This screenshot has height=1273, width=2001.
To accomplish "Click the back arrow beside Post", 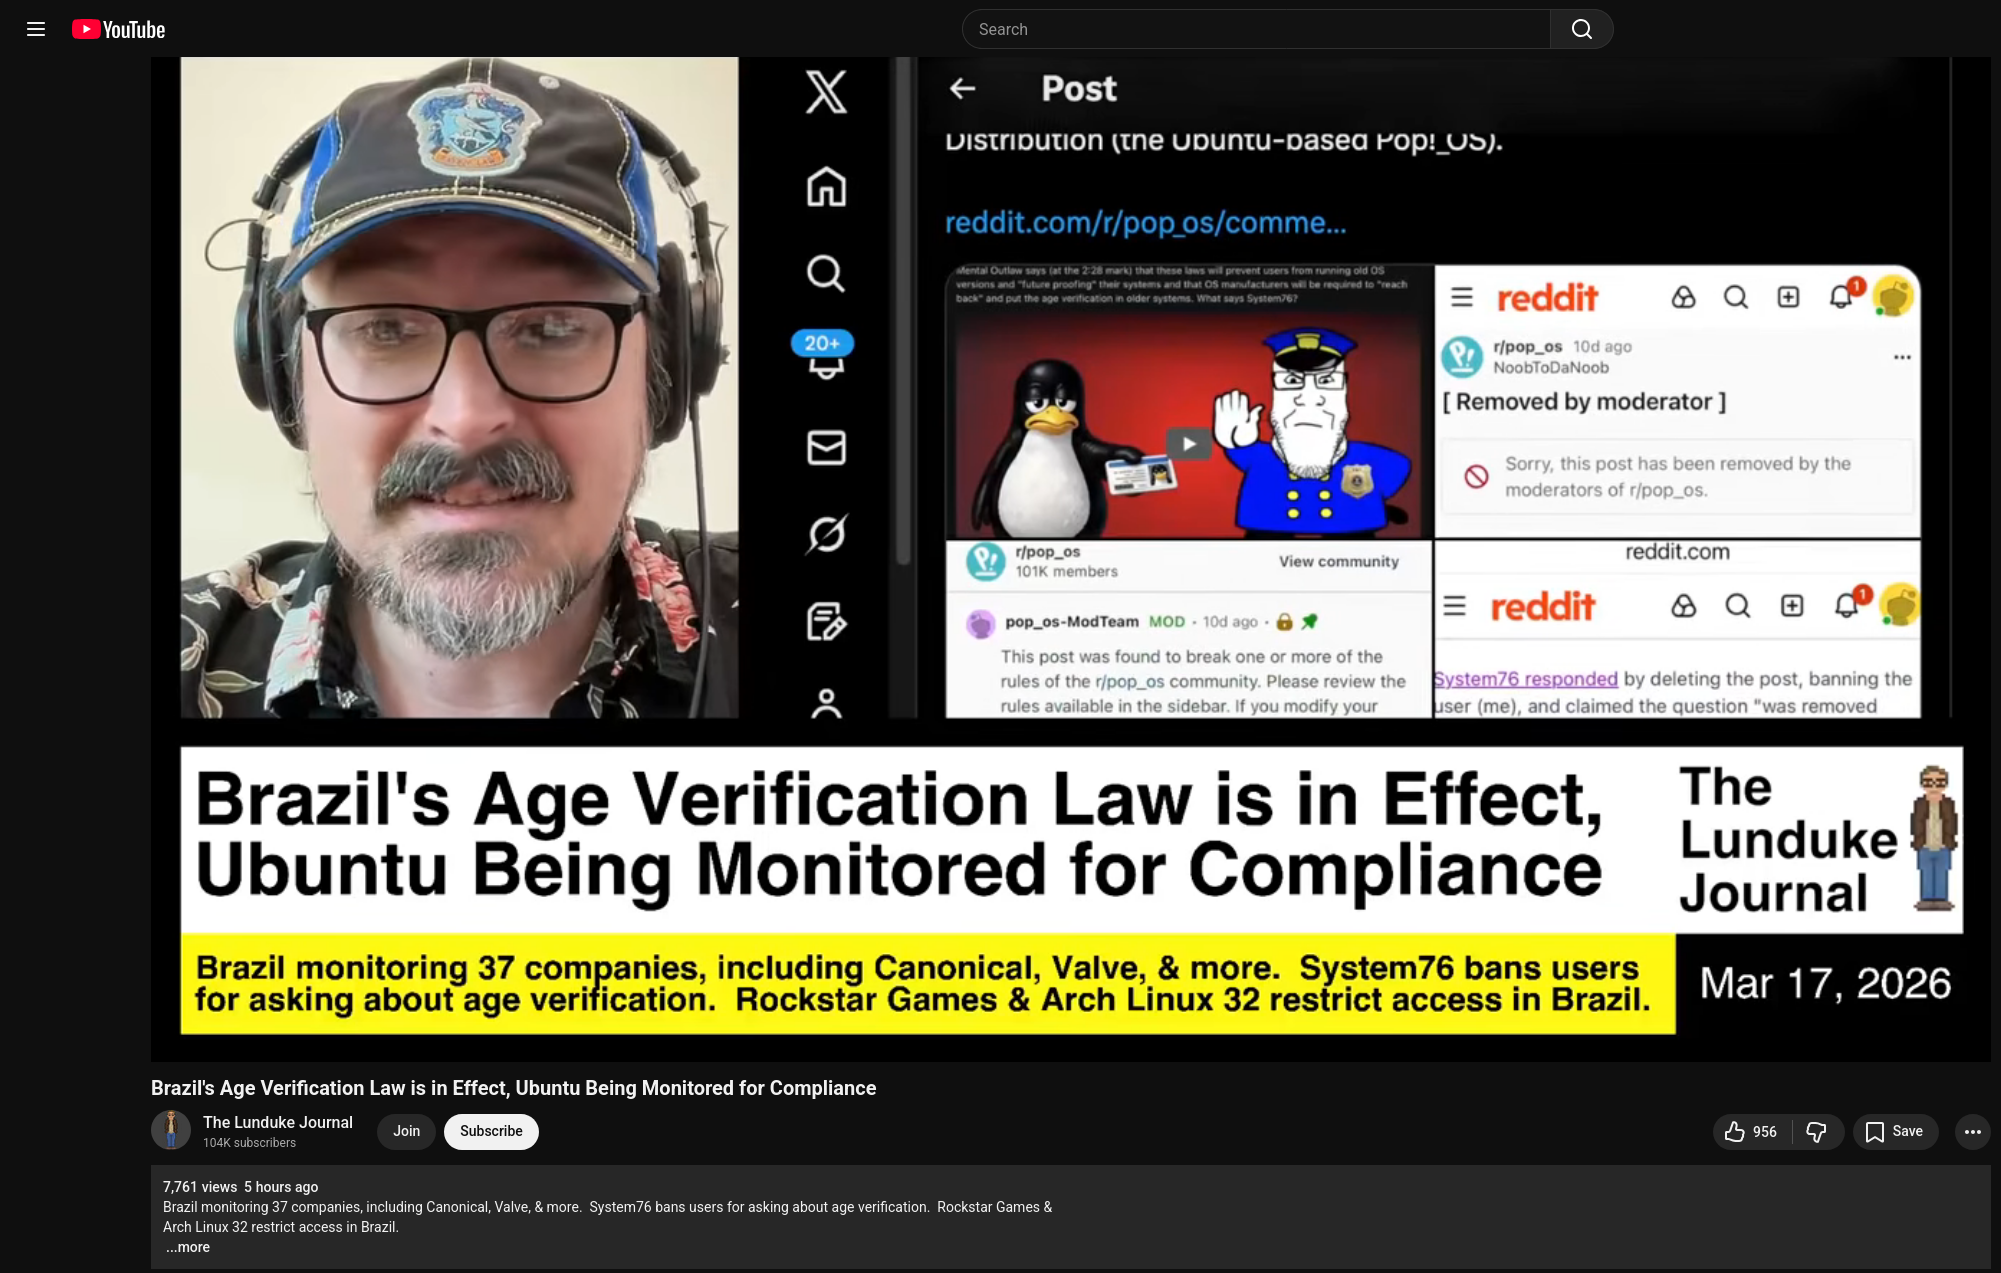I will pyautogui.click(x=962, y=89).
